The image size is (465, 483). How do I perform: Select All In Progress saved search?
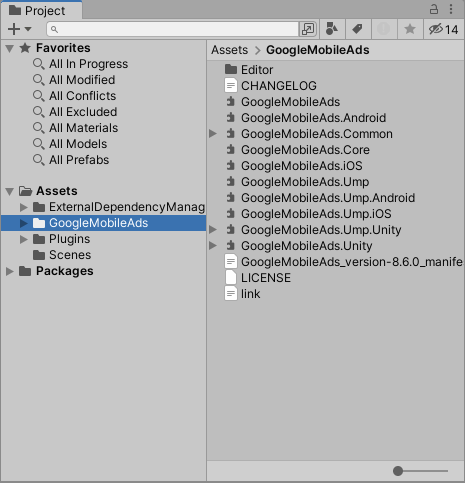88,64
